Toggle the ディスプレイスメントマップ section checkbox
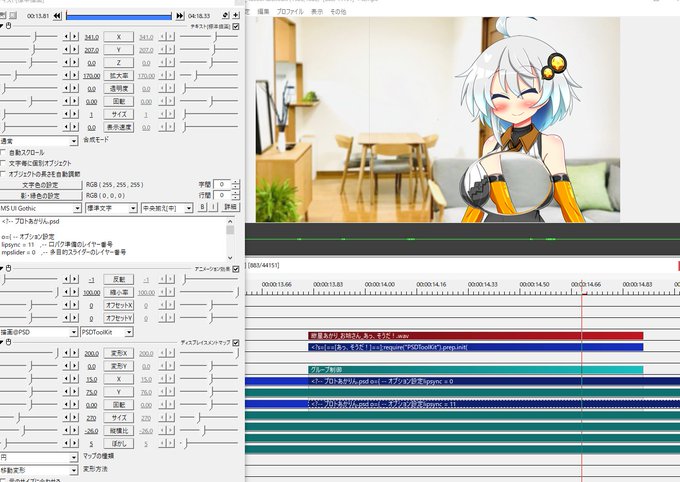Image resolution: width=680 pixels, height=482 pixels. click(x=236, y=343)
